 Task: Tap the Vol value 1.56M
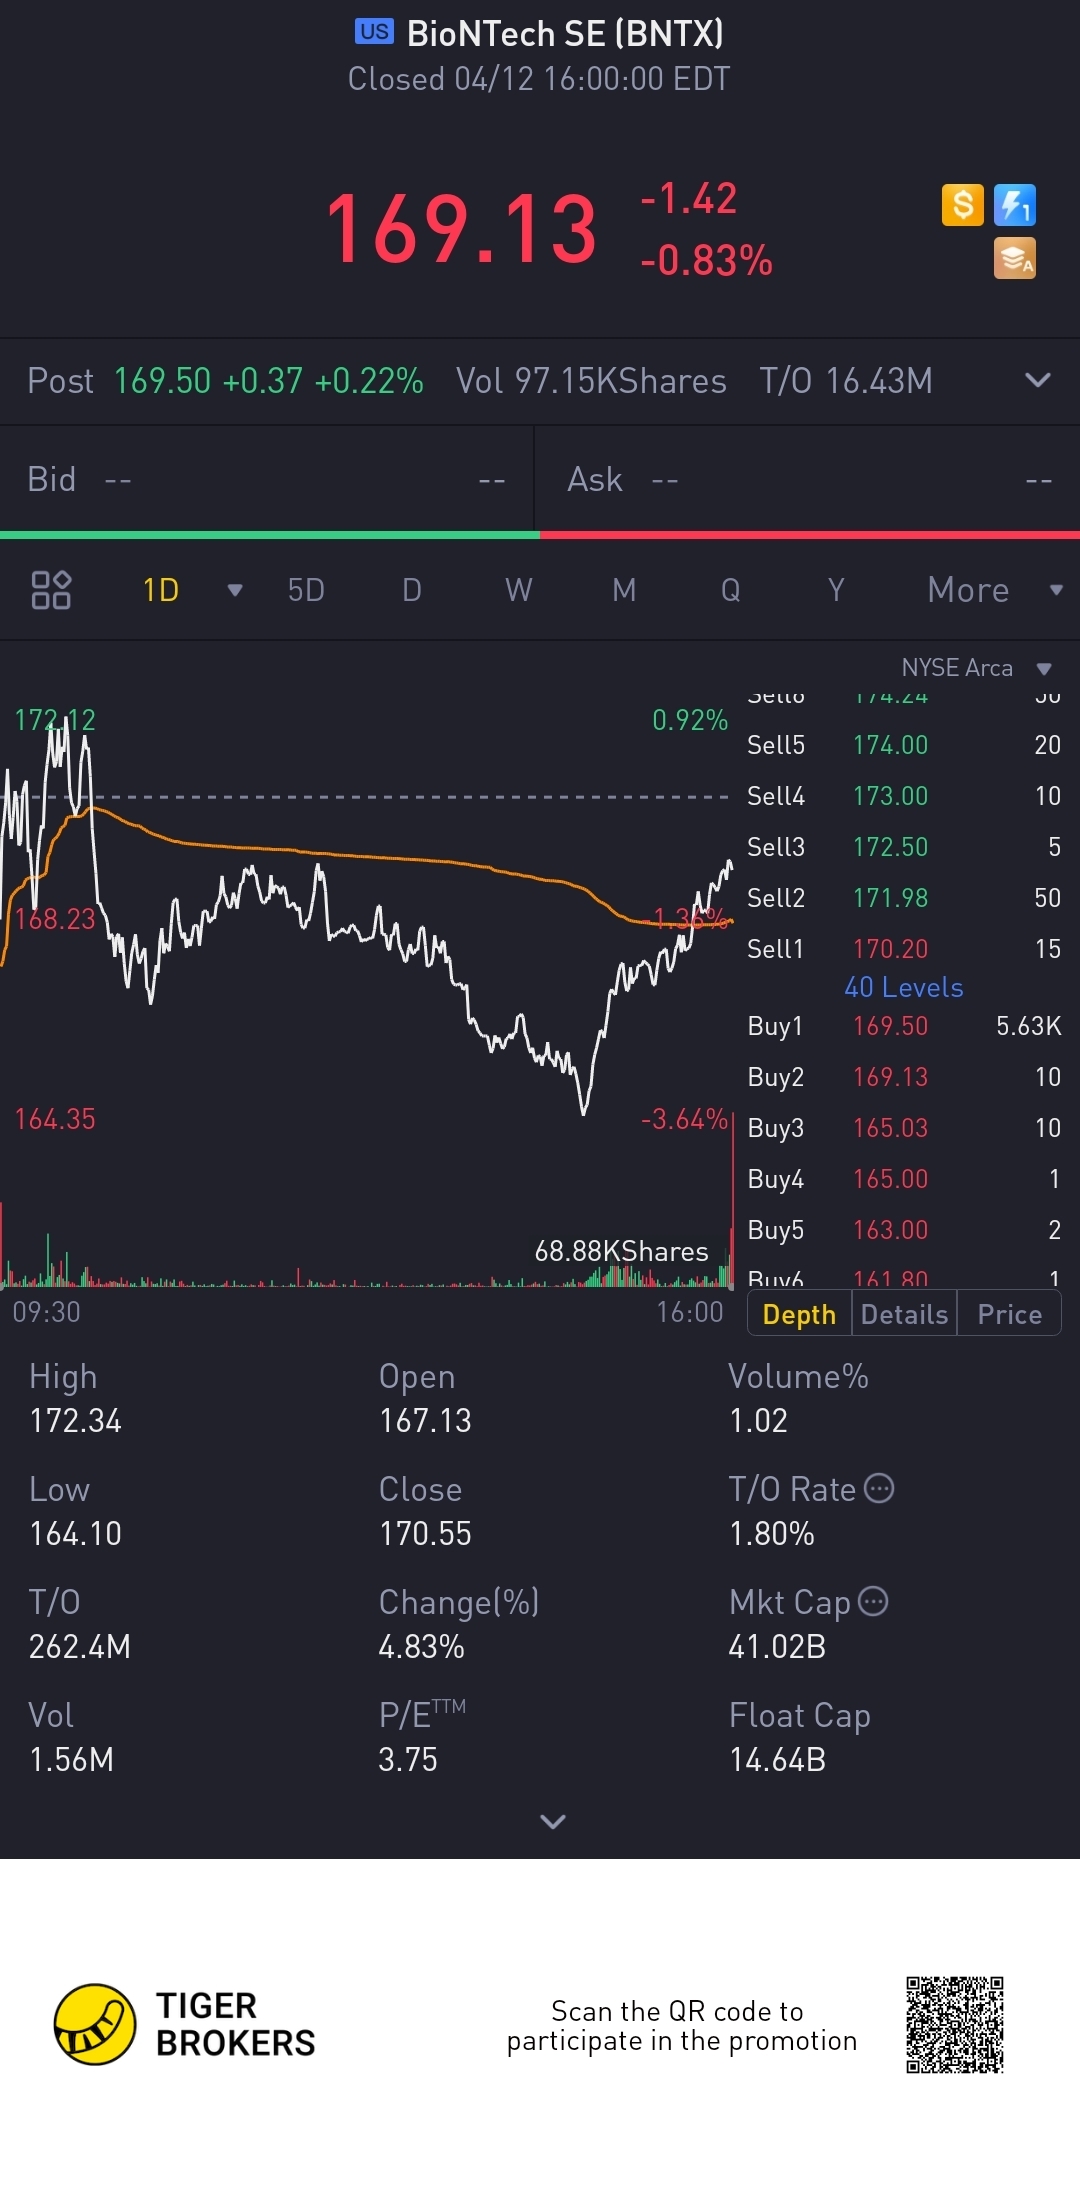pos(71,1759)
